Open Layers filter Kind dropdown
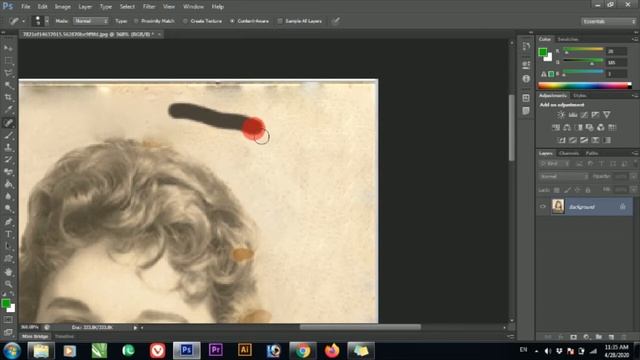The width and height of the screenshot is (640, 360). [554, 164]
